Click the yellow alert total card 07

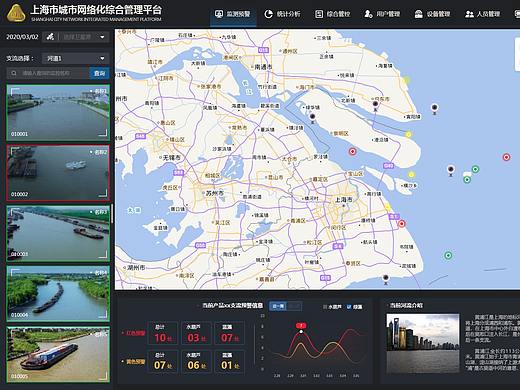(x=163, y=361)
